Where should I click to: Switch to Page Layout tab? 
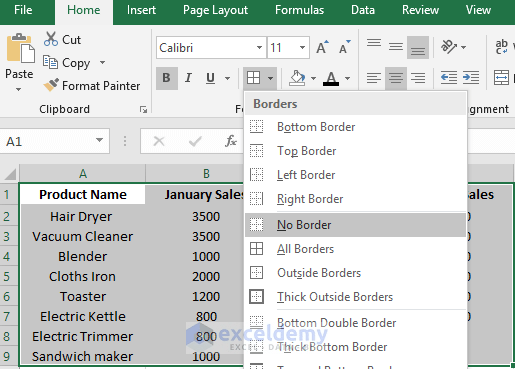point(215,10)
